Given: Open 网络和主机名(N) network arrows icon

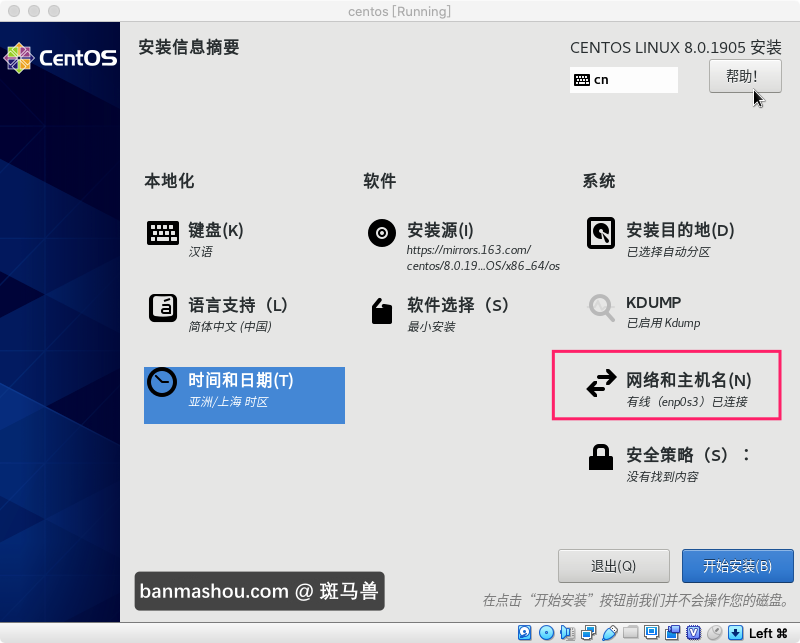Looking at the screenshot, I should tap(601, 383).
